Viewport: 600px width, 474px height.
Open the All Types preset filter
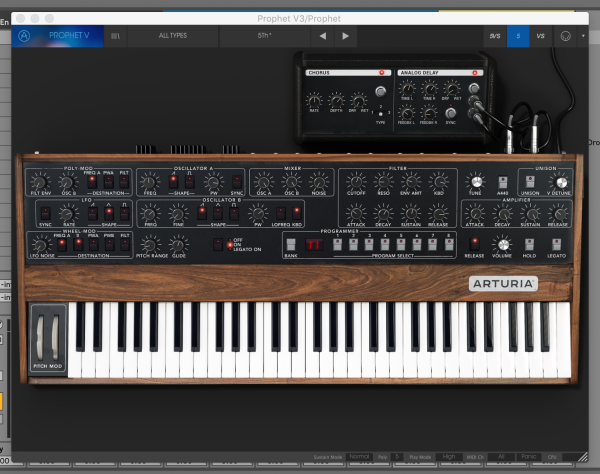point(173,36)
